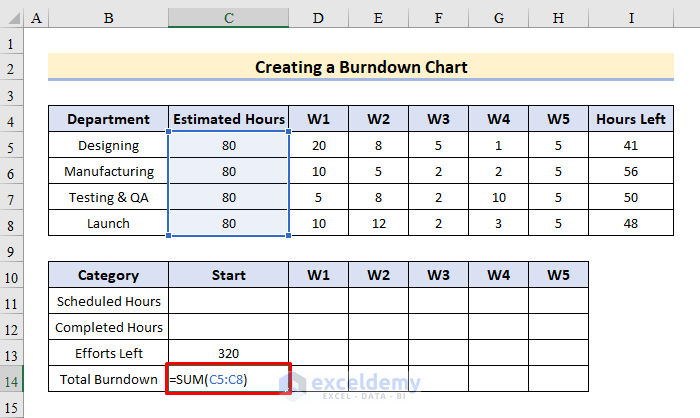Select the 'Testing & QA' department cell
The image size is (700, 418).
click(109, 197)
